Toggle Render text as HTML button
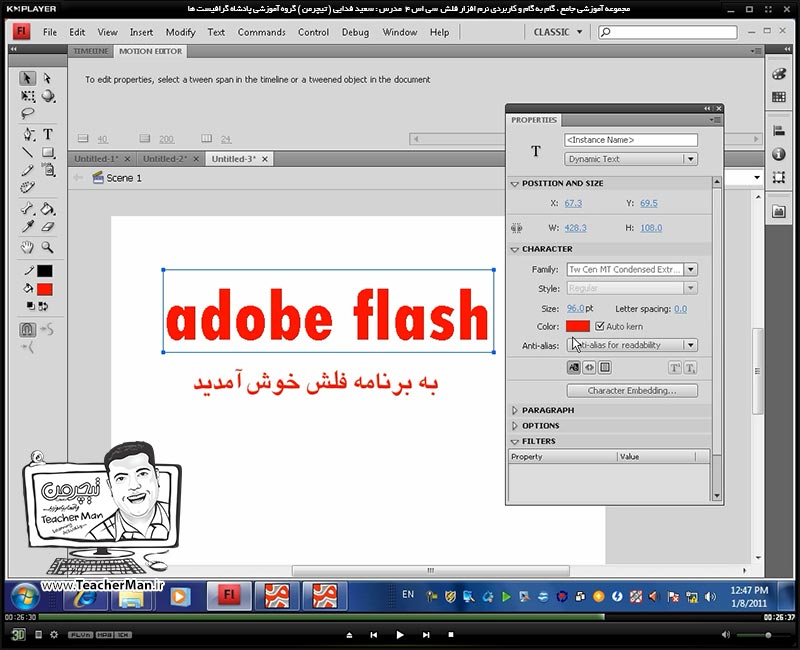The width and height of the screenshot is (800, 650). (589, 367)
